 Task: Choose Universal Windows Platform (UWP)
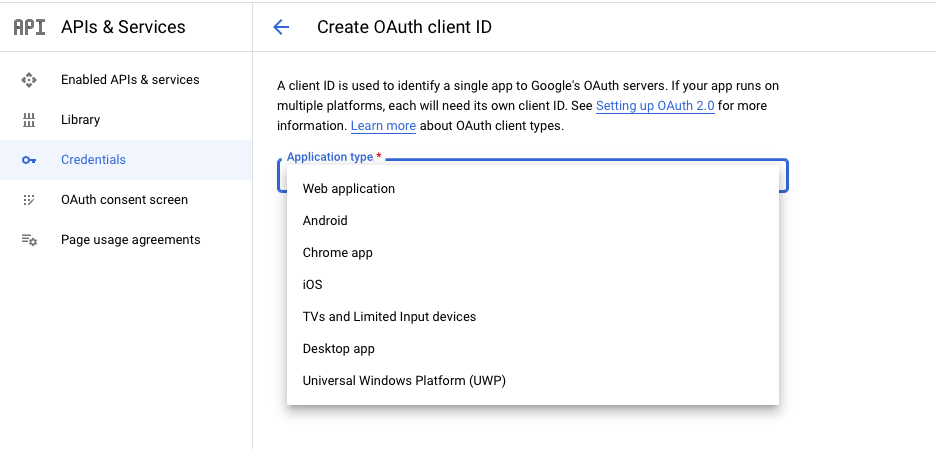tap(533, 381)
